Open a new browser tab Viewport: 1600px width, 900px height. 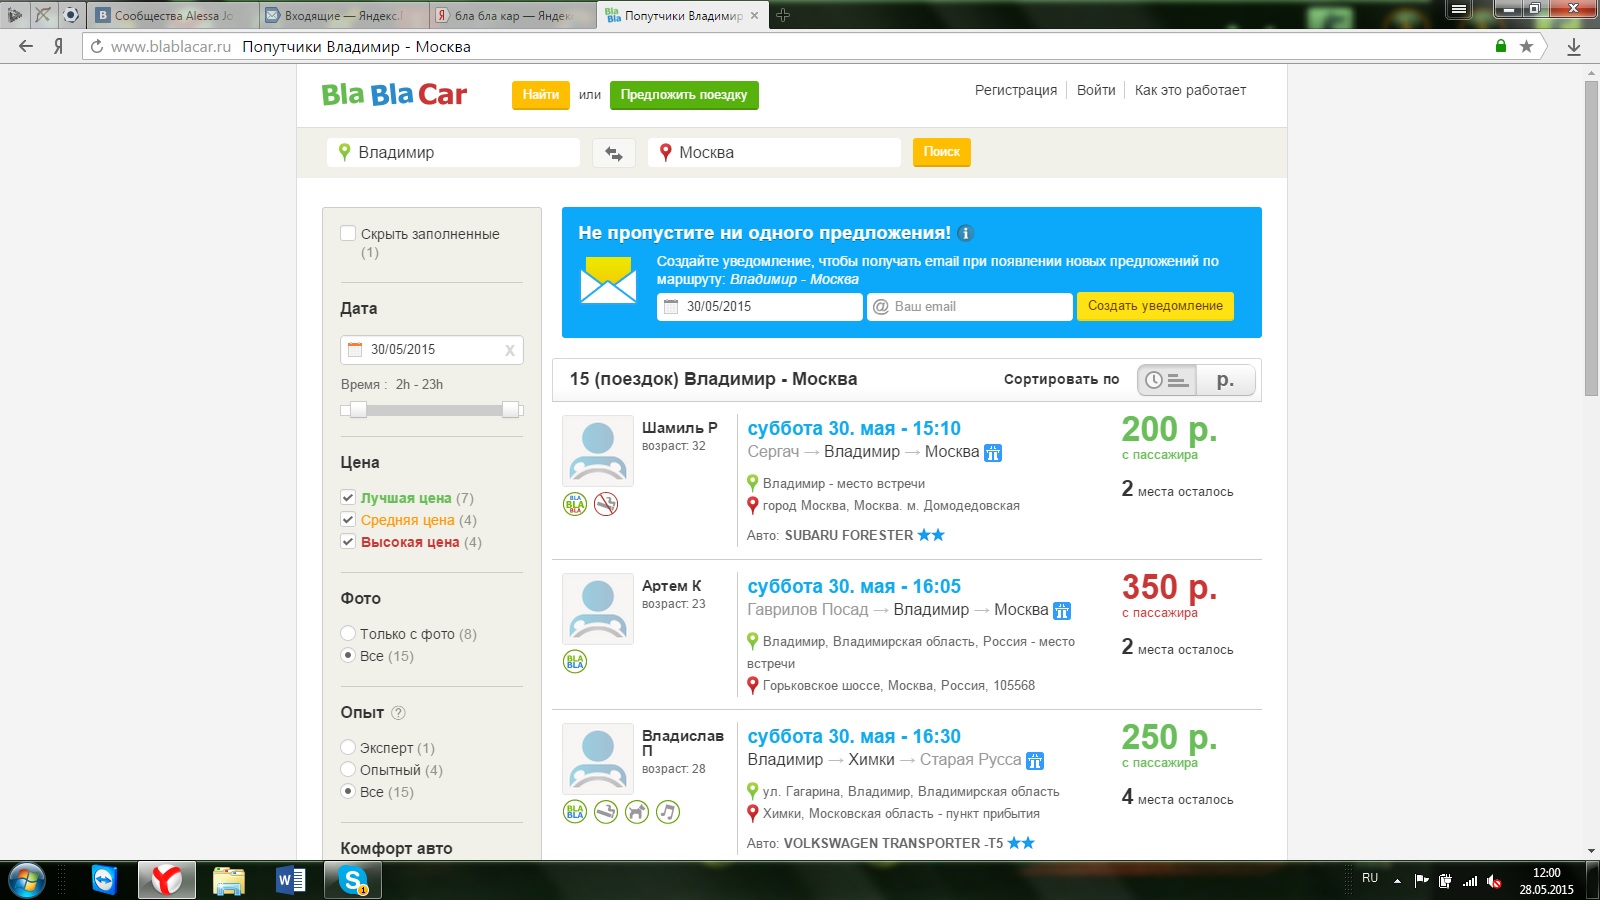783,15
